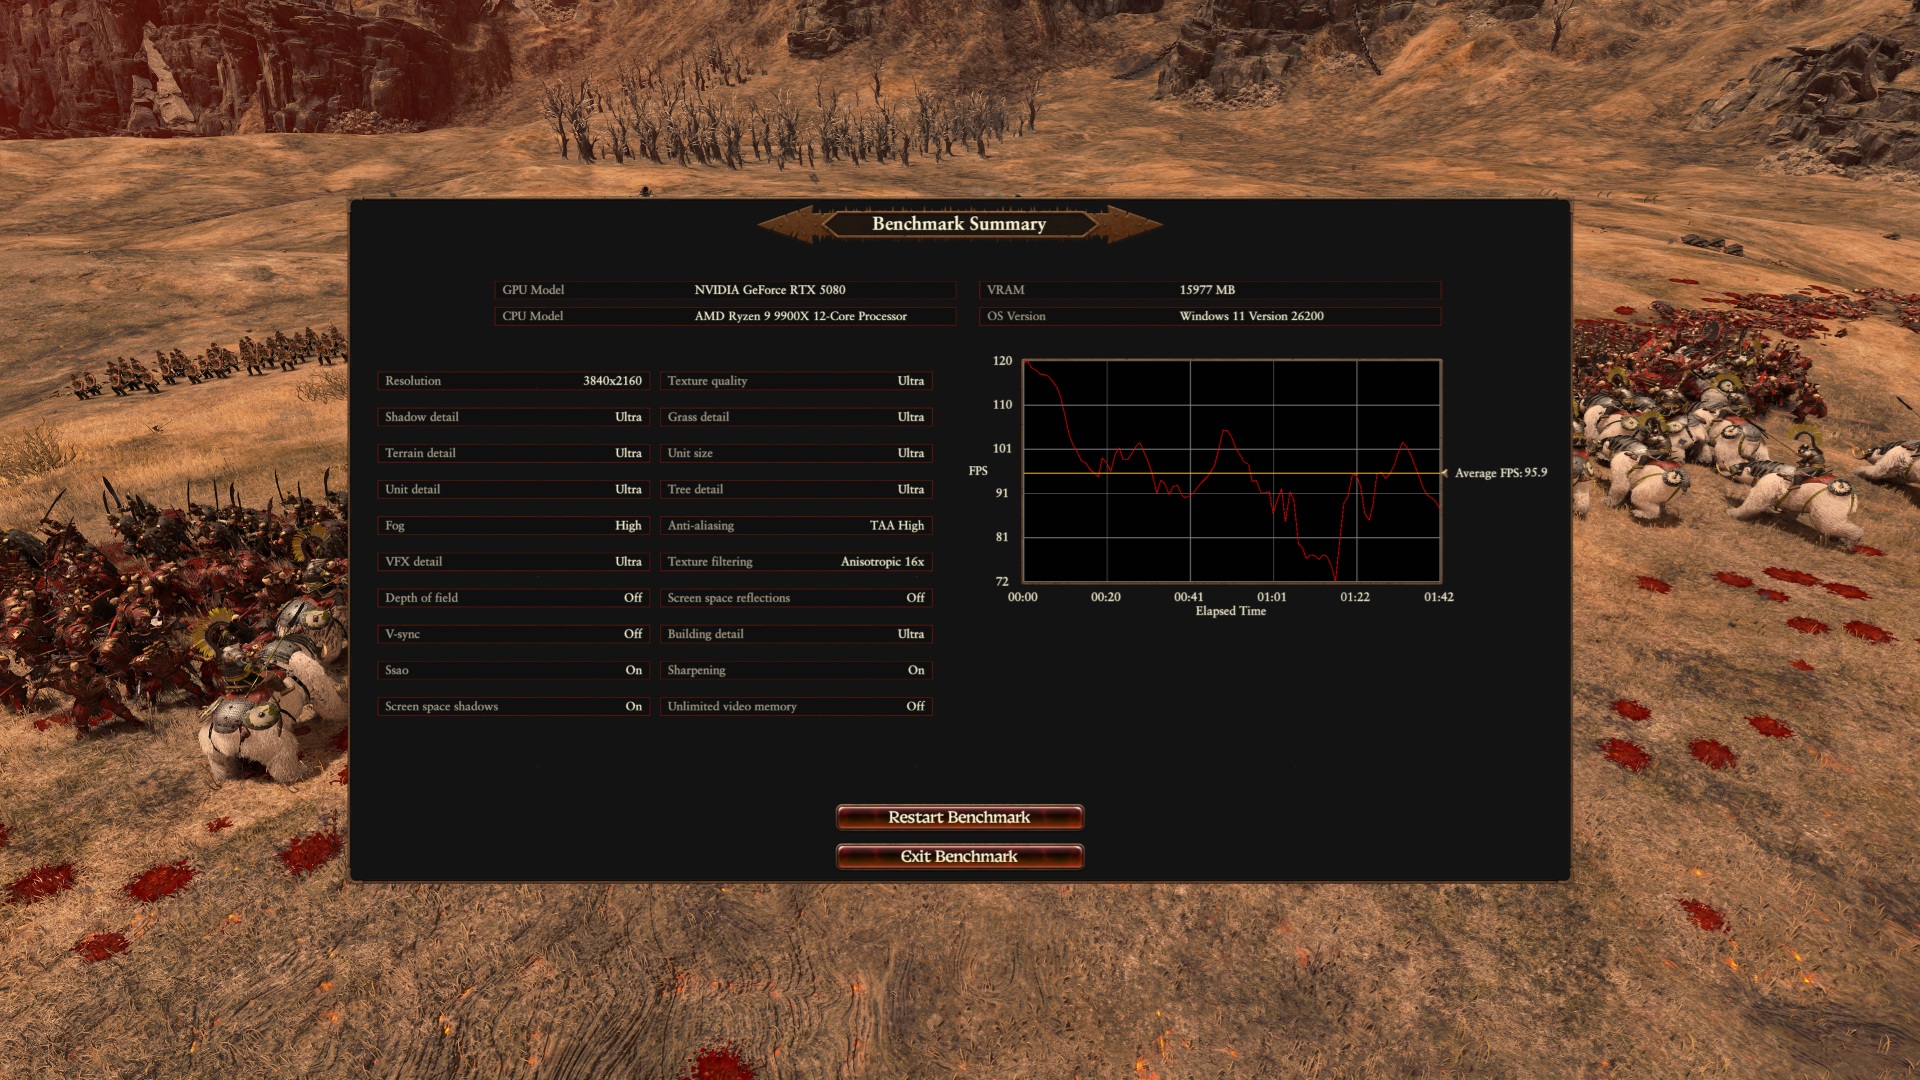Click the FPS graph plot area
Image resolution: width=1920 pixels, height=1080 pixels.
(1231, 470)
